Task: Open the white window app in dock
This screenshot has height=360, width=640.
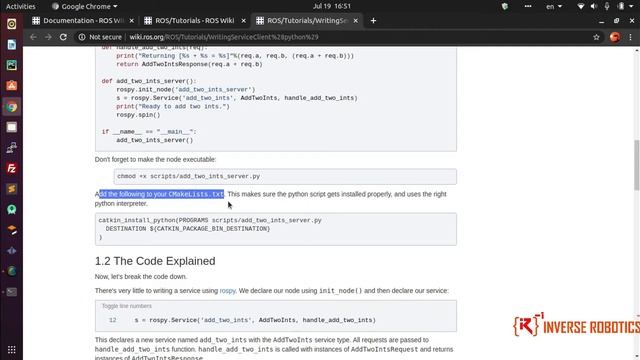Action: [11, 127]
